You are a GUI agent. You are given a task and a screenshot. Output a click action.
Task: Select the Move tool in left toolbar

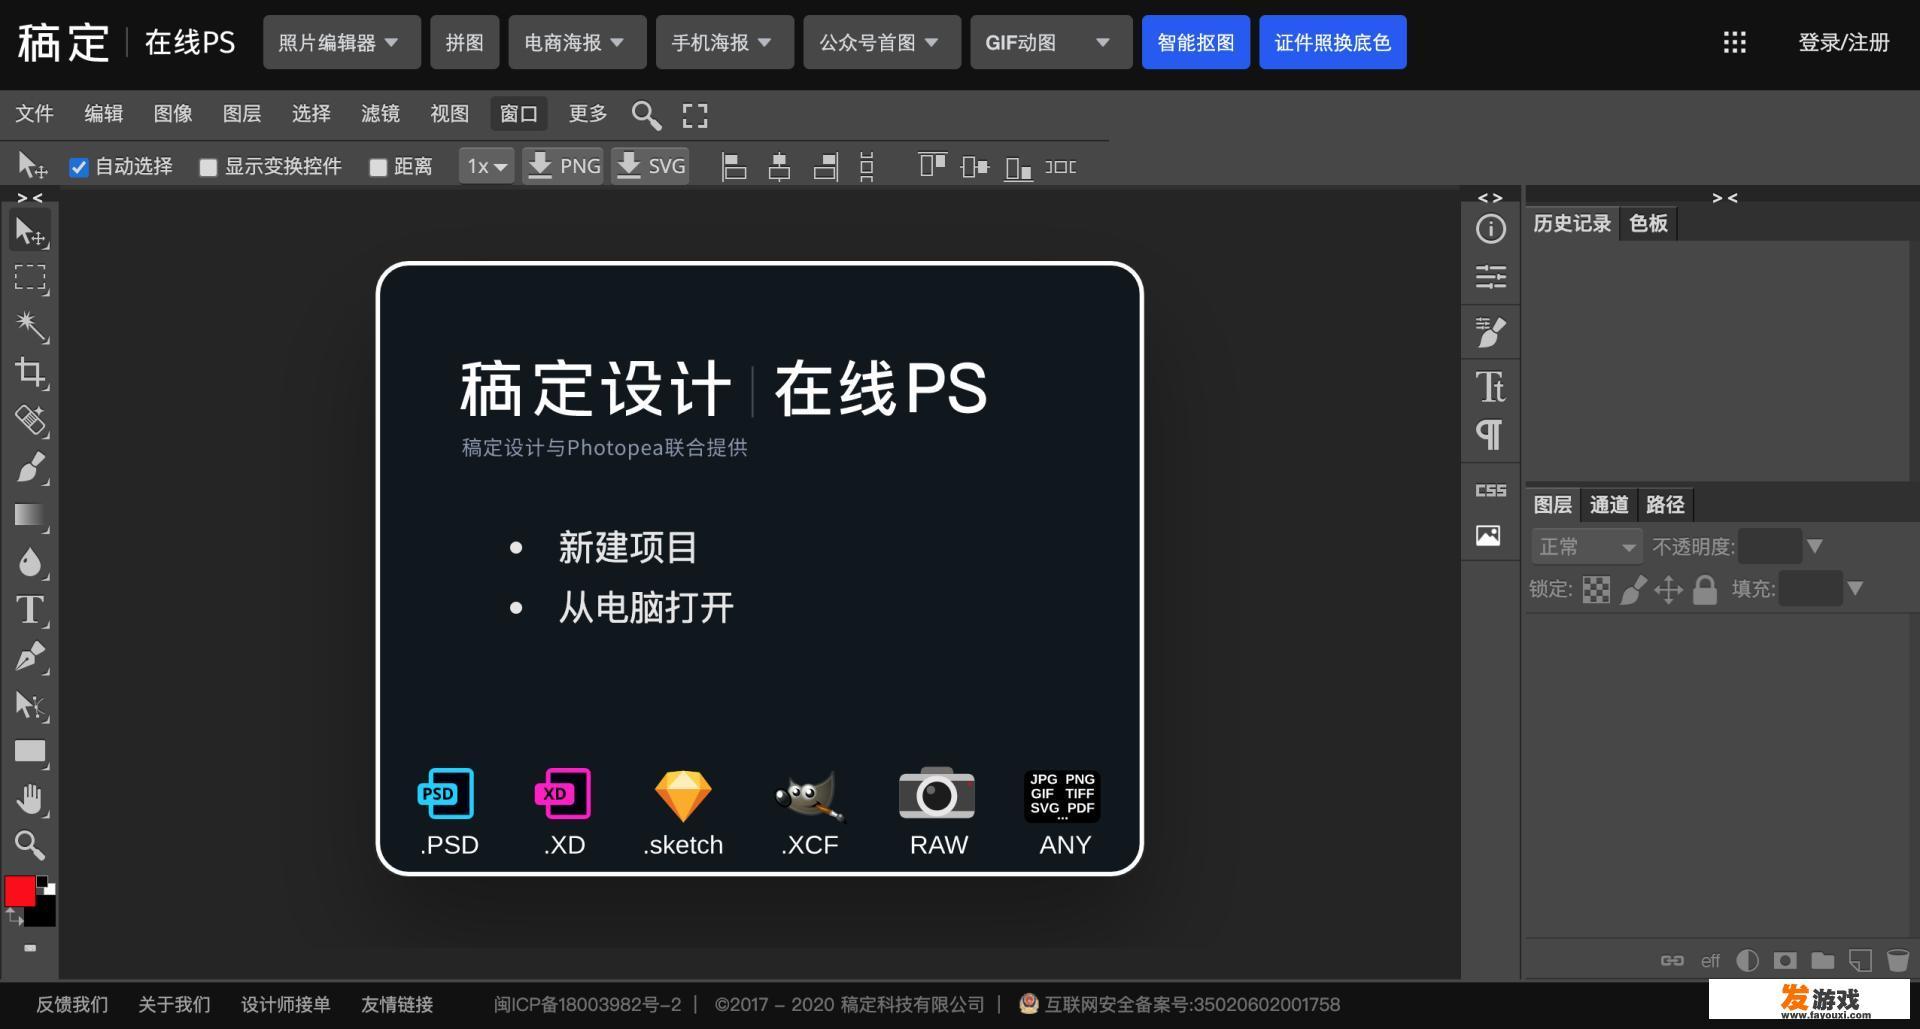30,232
